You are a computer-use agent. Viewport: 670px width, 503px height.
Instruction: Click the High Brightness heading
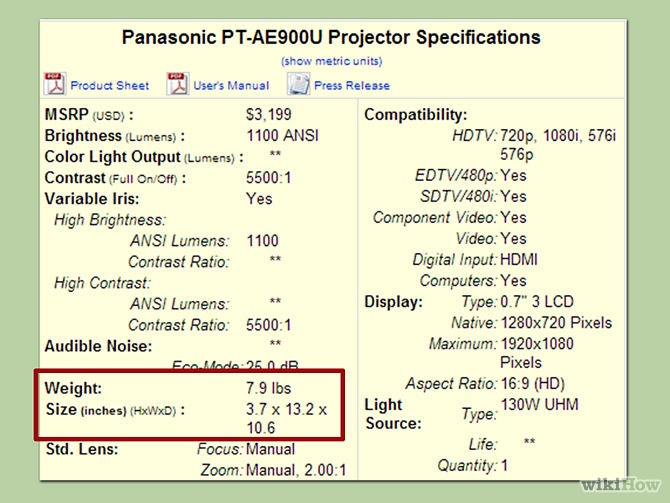(x=110, y=220)
